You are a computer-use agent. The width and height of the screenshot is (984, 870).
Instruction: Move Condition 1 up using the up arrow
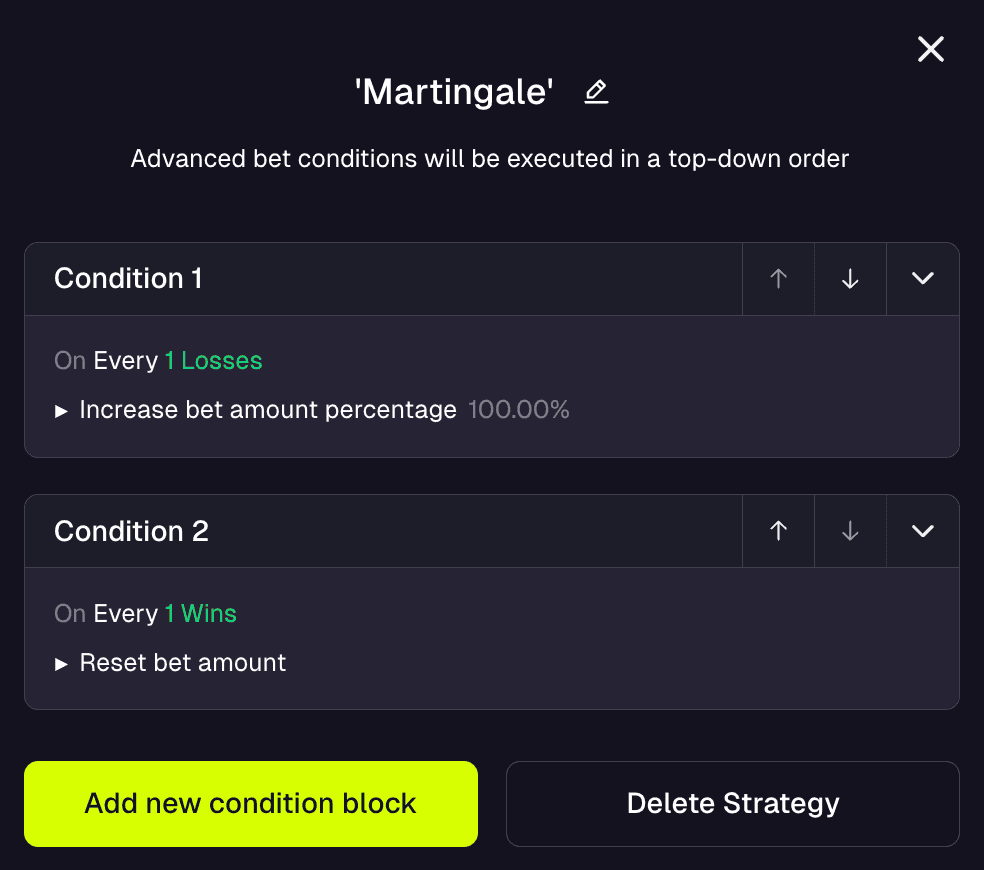[778, 279]
